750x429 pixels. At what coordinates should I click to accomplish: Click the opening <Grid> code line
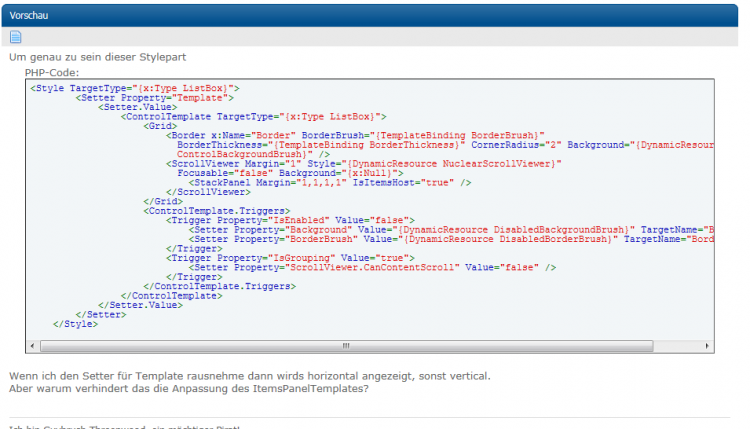point(160,126)
